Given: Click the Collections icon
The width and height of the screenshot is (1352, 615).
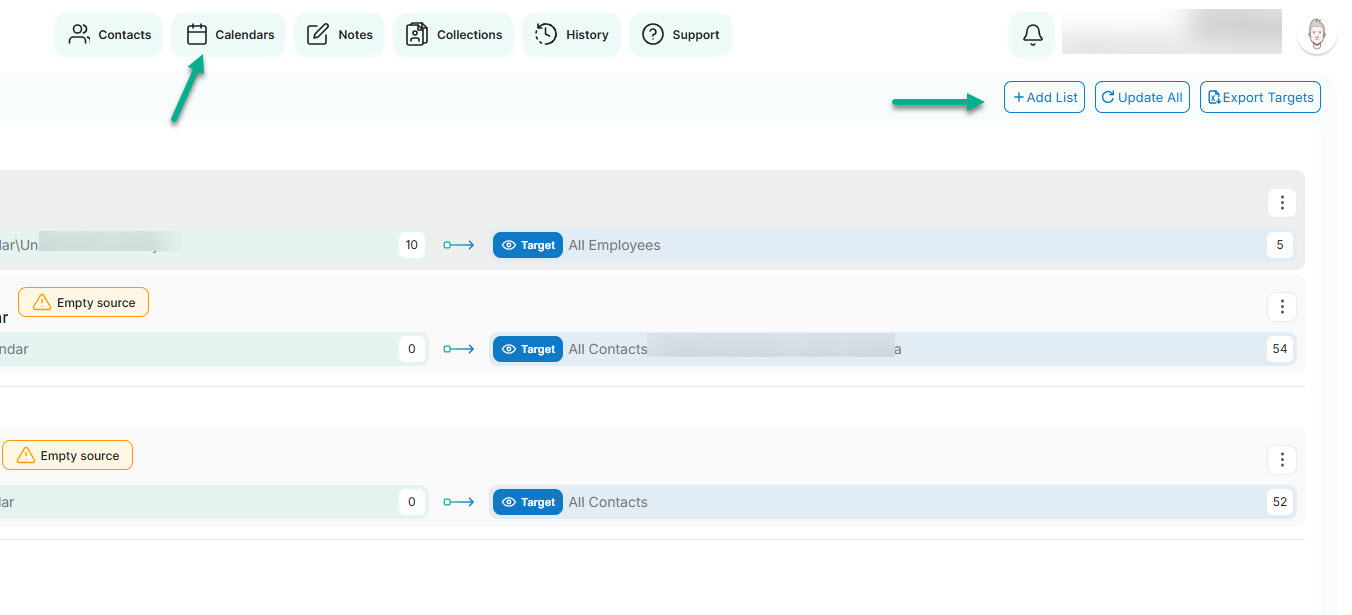Looking at the screenshot, I should tap(418, 33).
